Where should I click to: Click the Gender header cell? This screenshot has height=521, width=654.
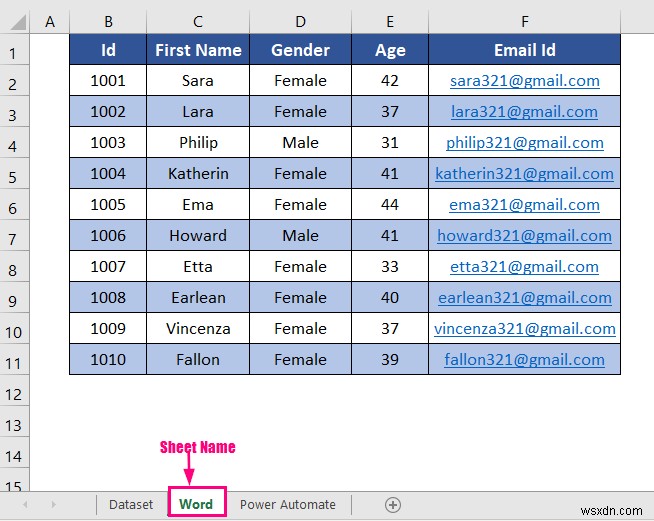[x=300, y=50]
